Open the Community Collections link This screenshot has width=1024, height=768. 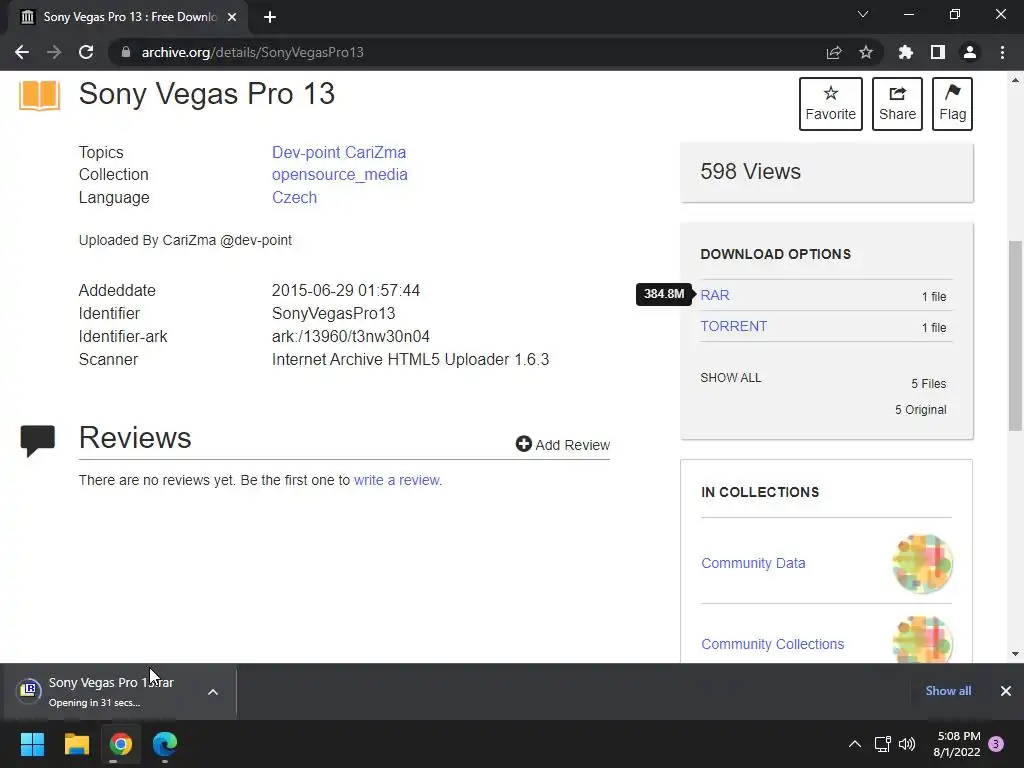(x=773, y=644)
